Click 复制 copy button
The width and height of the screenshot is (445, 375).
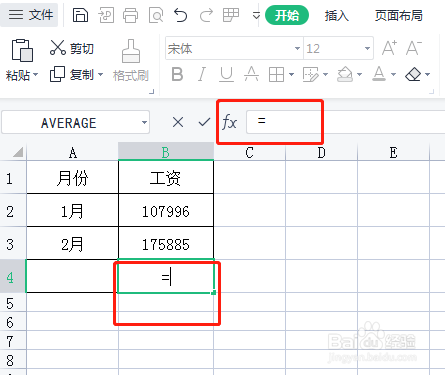click(x=71, y=74)
